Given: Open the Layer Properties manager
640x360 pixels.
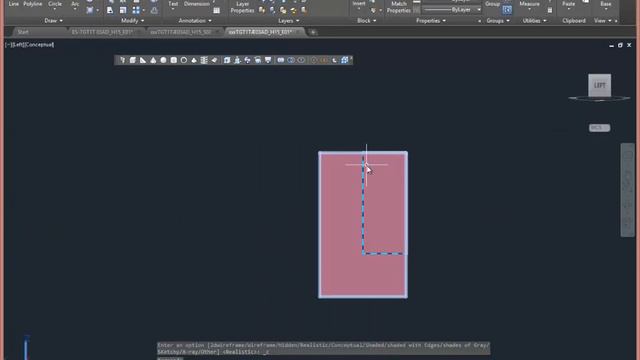Looking at the screenshot, I should coord(242,7).
